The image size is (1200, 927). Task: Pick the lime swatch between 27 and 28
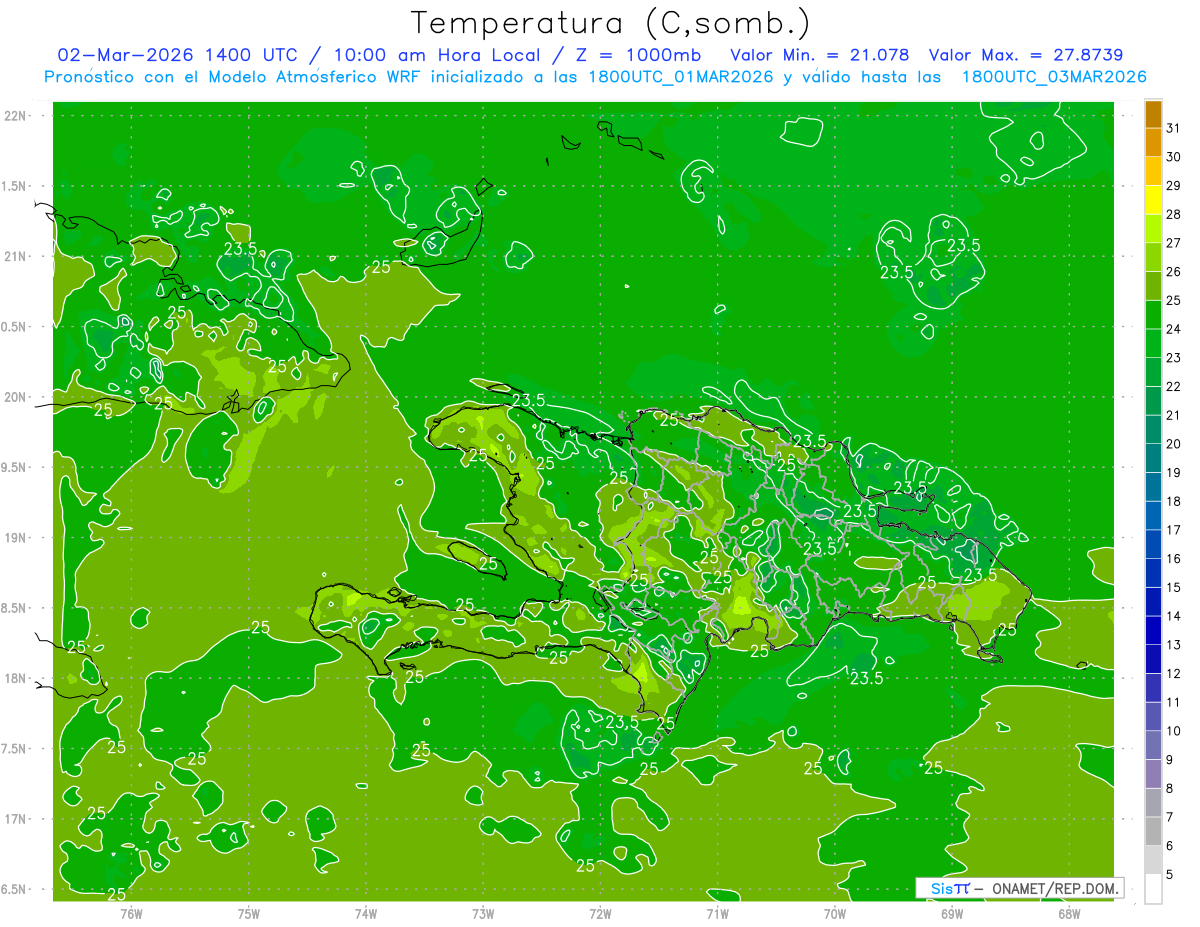pos(1153,228)
